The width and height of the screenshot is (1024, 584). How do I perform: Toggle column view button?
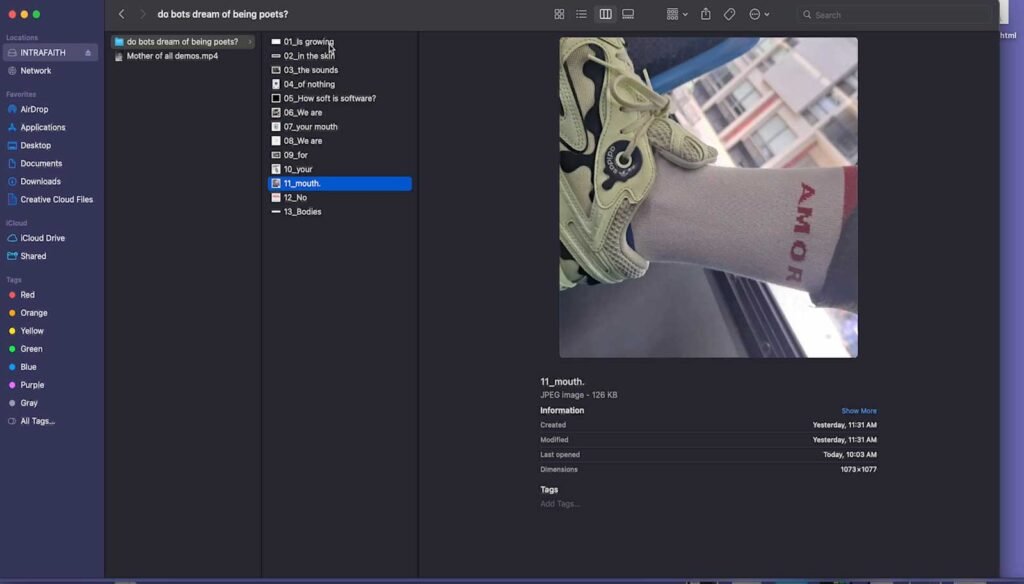pyautogui.click(x=605, y=14)
